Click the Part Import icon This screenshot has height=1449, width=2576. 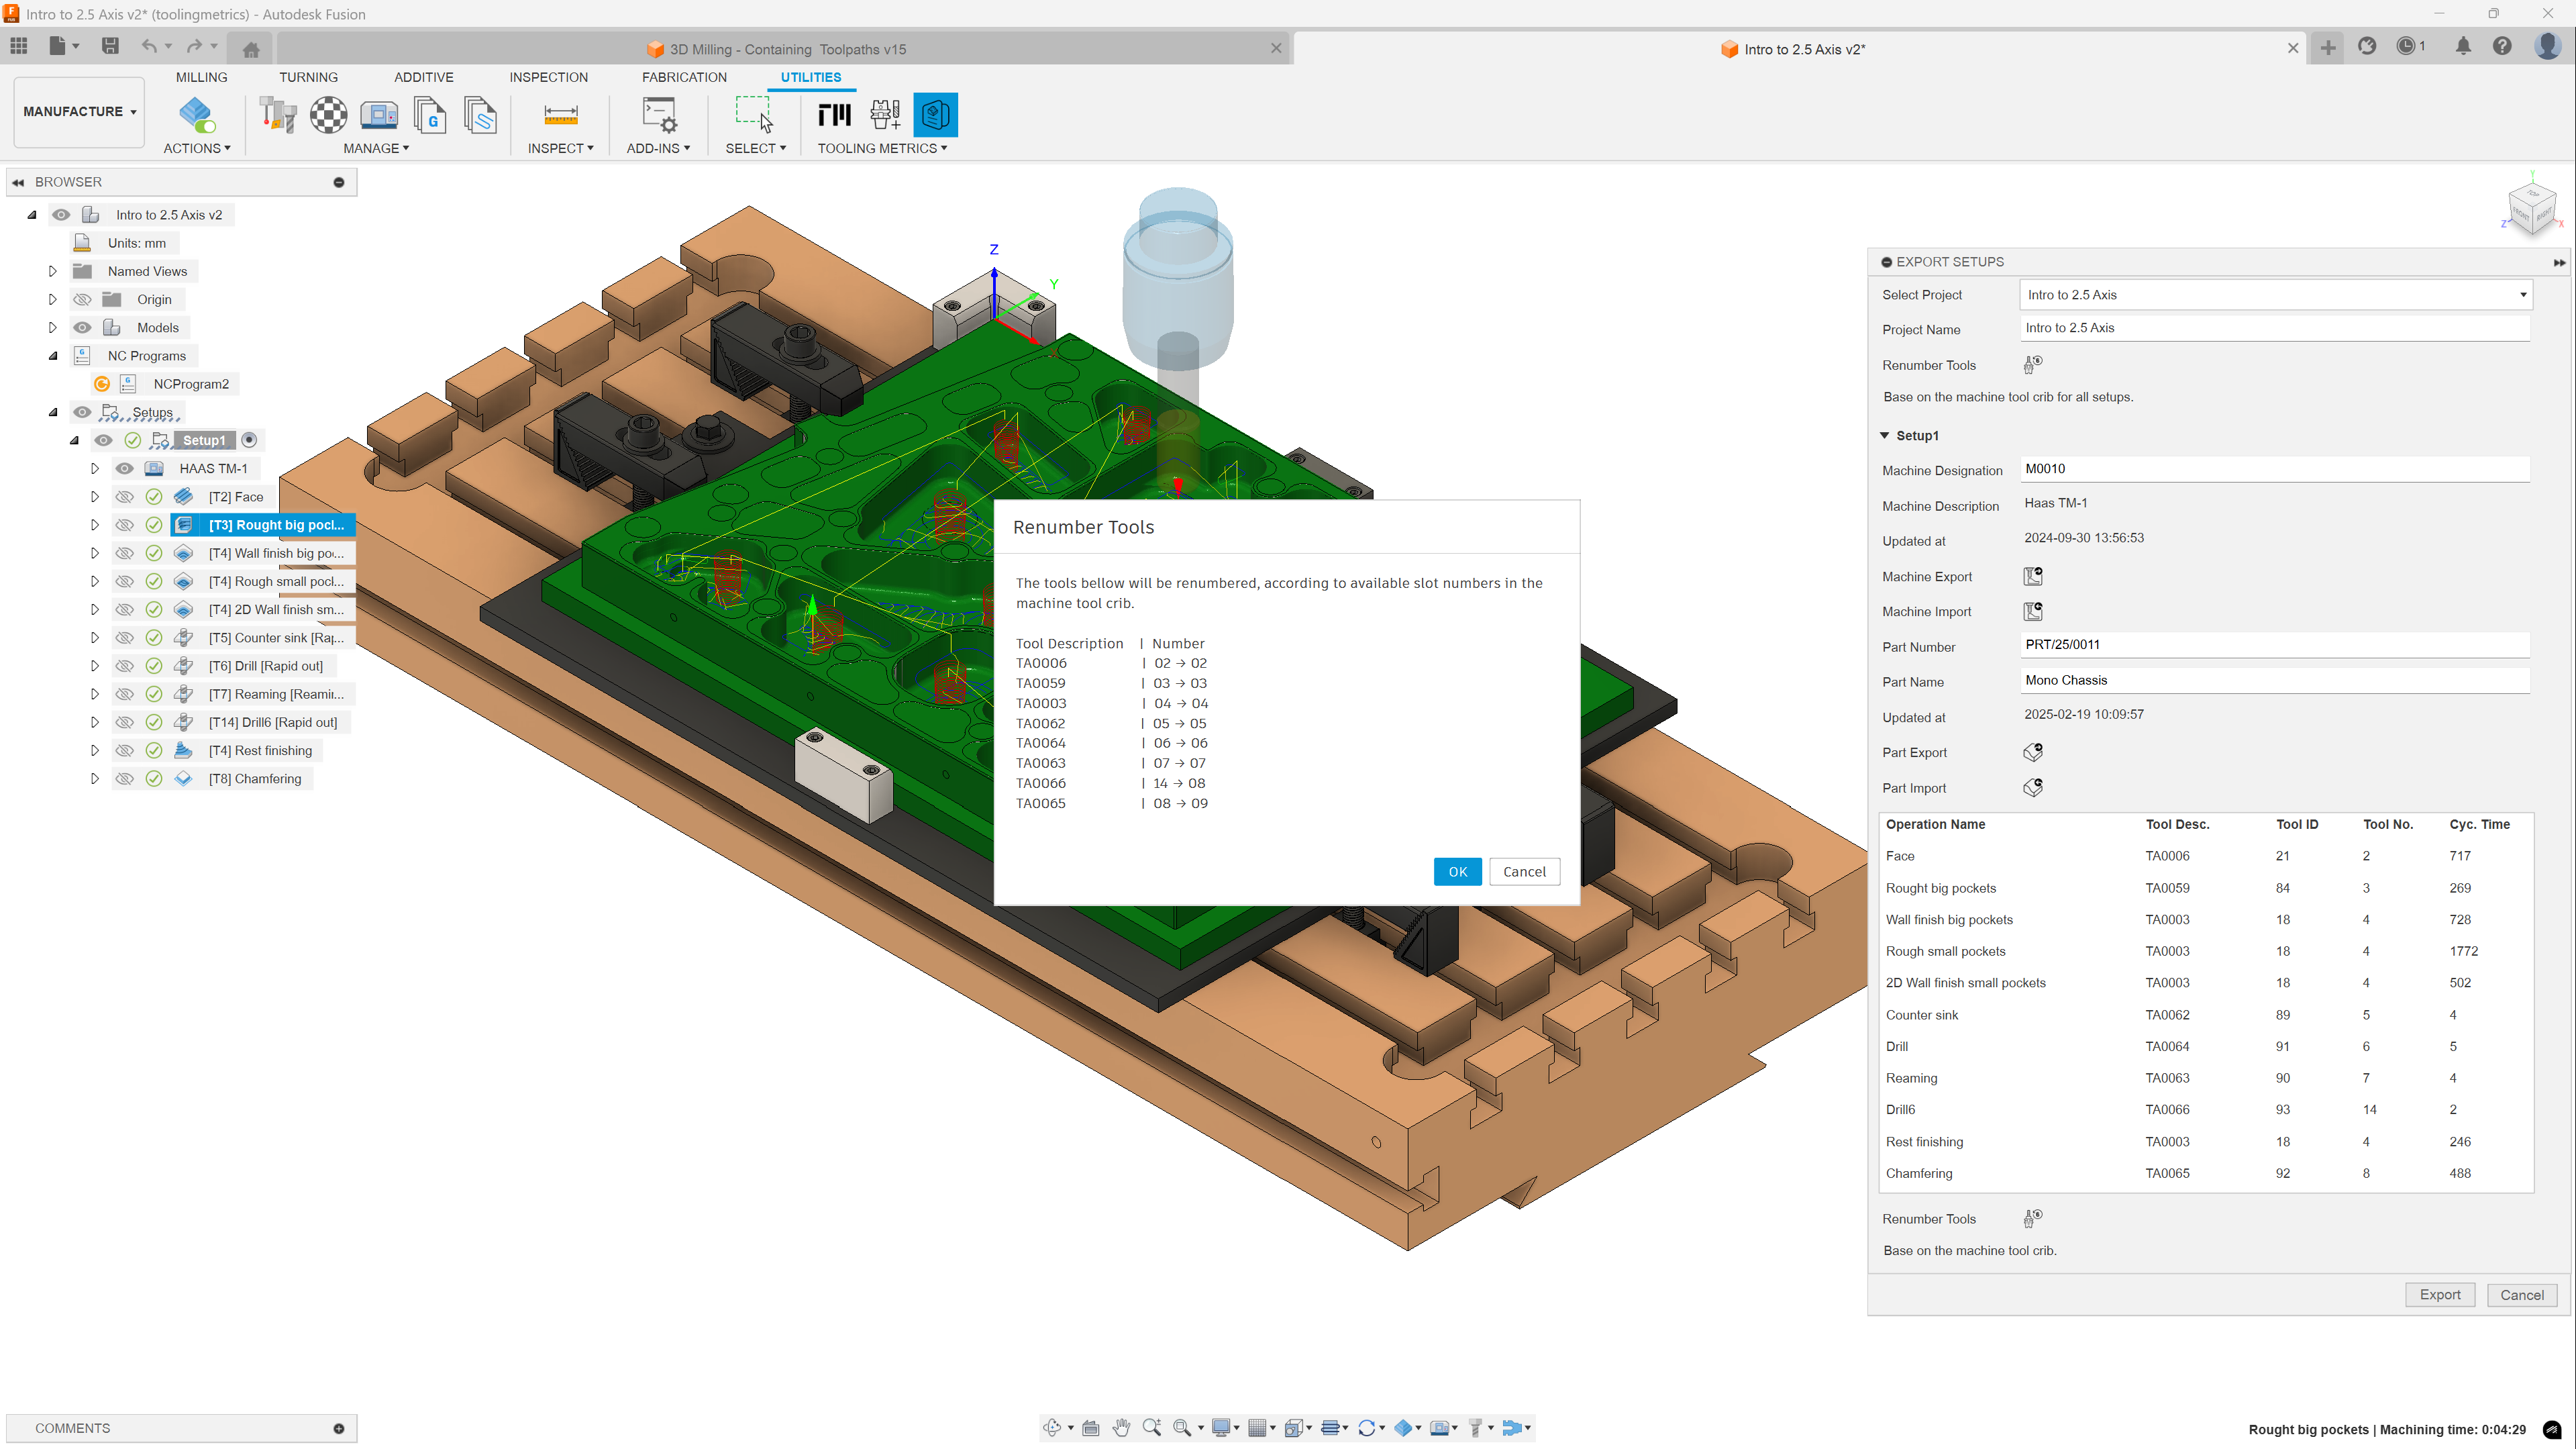click(x=2032, y=788)
